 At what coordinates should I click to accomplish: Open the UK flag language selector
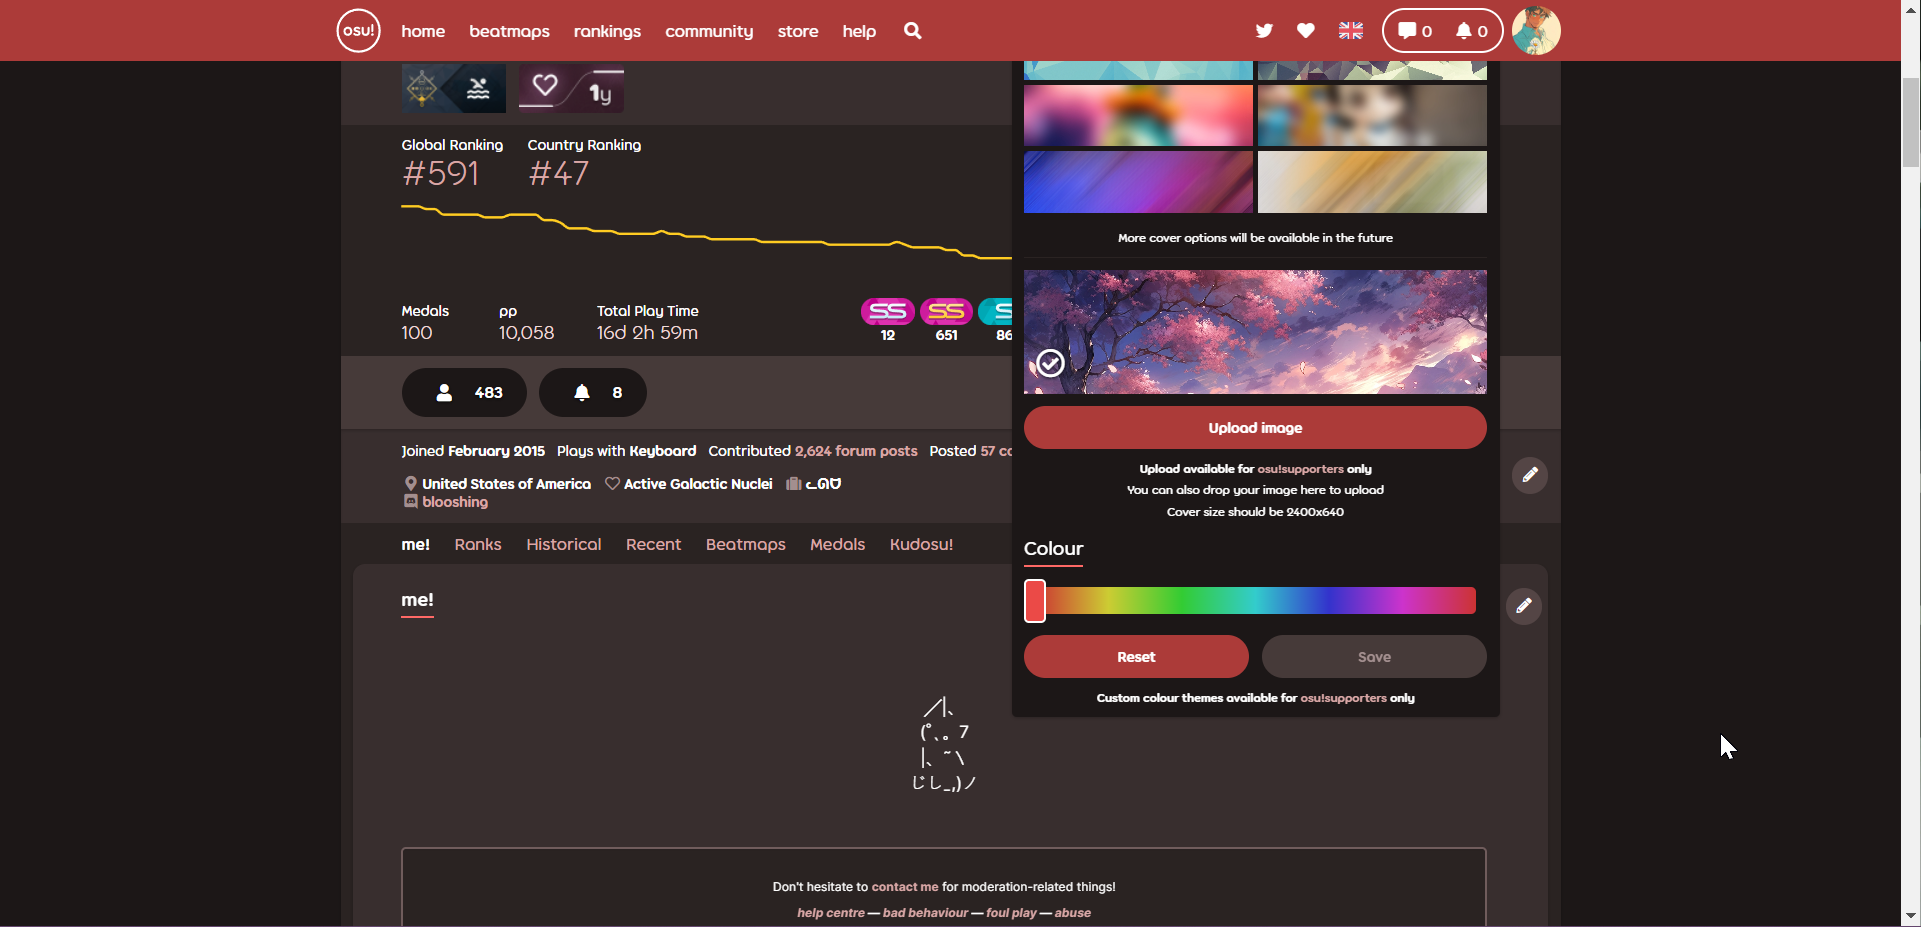1351,31
